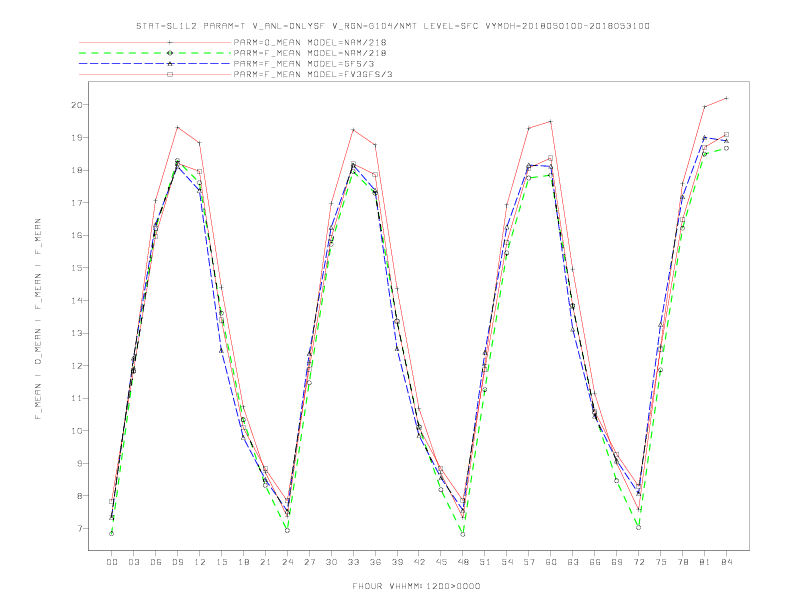Click x-axis tick label '45'
Viewport: 792px width, 612px height.
[441, 562]
